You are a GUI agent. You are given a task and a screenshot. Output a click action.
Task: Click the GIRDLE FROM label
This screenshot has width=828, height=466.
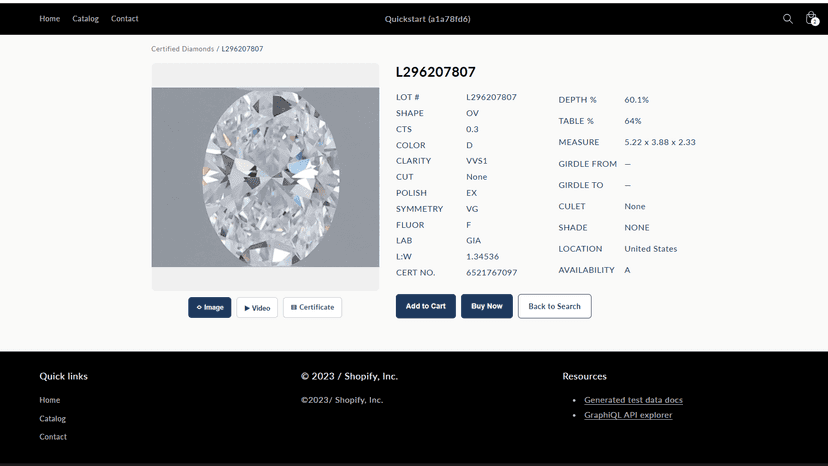point(587,164)
